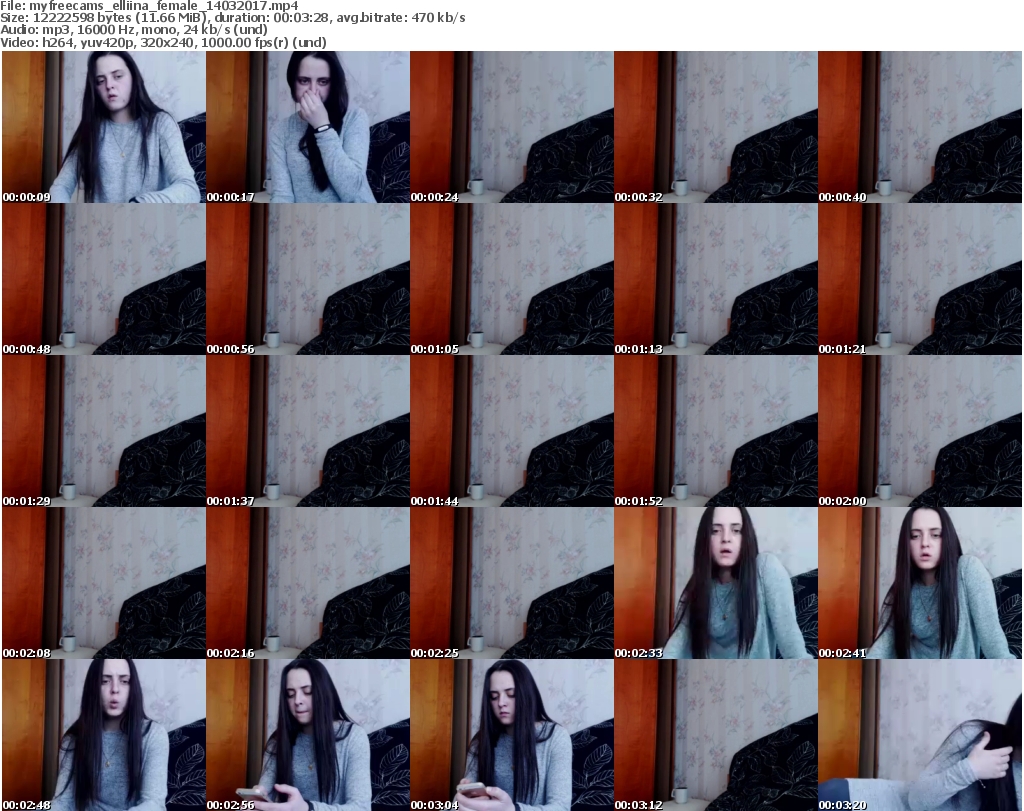Choose the thumbnail stamped 00:02:41
This screenshot has height=811, width=1024.
click(x=920, y=583)
